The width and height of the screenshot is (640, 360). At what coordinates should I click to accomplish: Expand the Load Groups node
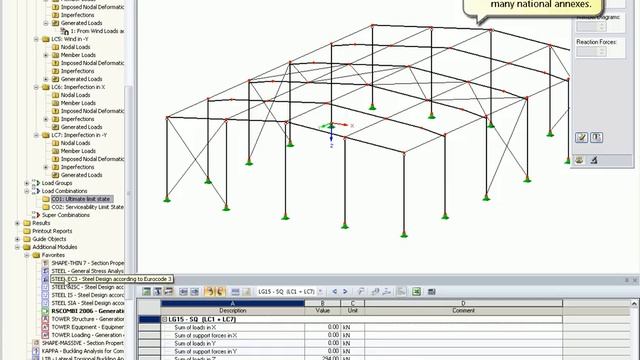tap(27, 183)
